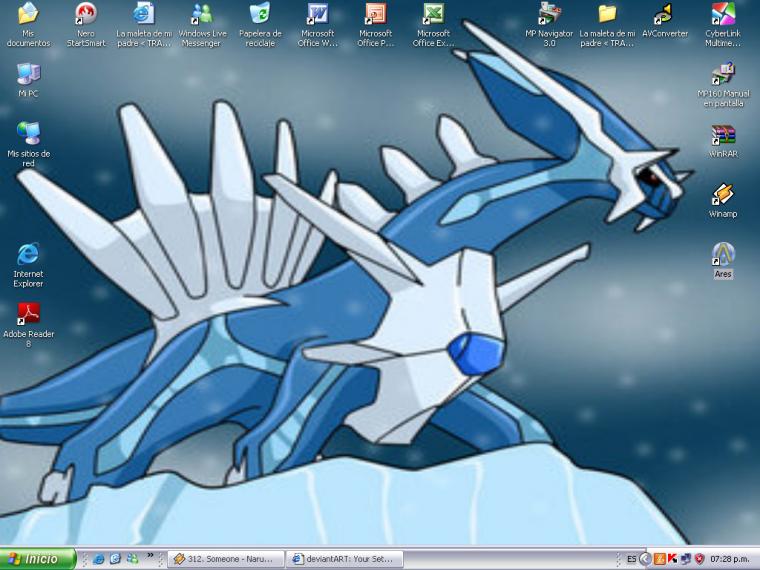This screenshot has height=570, width=760.
Task: Open La maleta de mi padre web document icon
Action: (143, 24)
